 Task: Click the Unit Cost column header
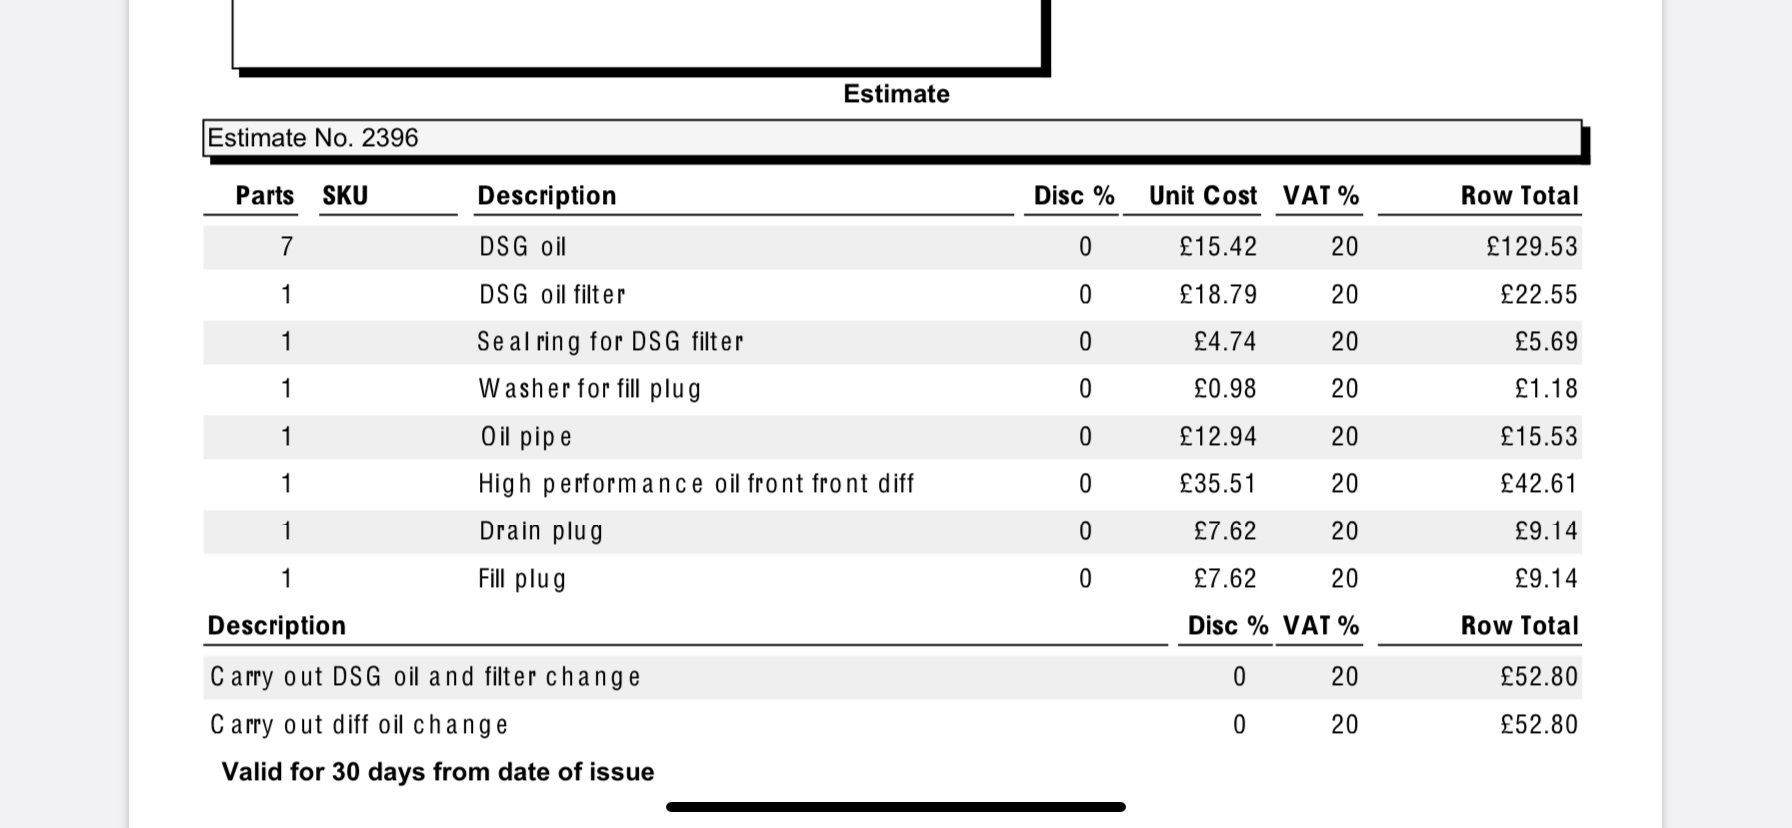(x=1202, y=196)
